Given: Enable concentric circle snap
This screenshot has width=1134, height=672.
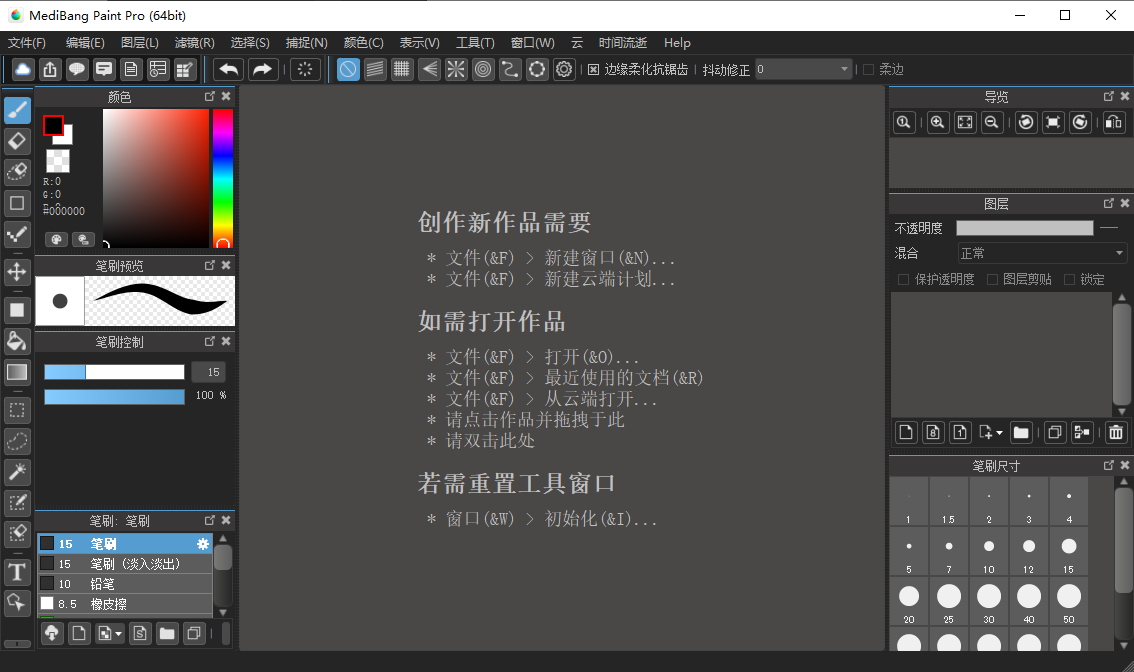Looking at the screenshot, I should (x=483, y=69).
